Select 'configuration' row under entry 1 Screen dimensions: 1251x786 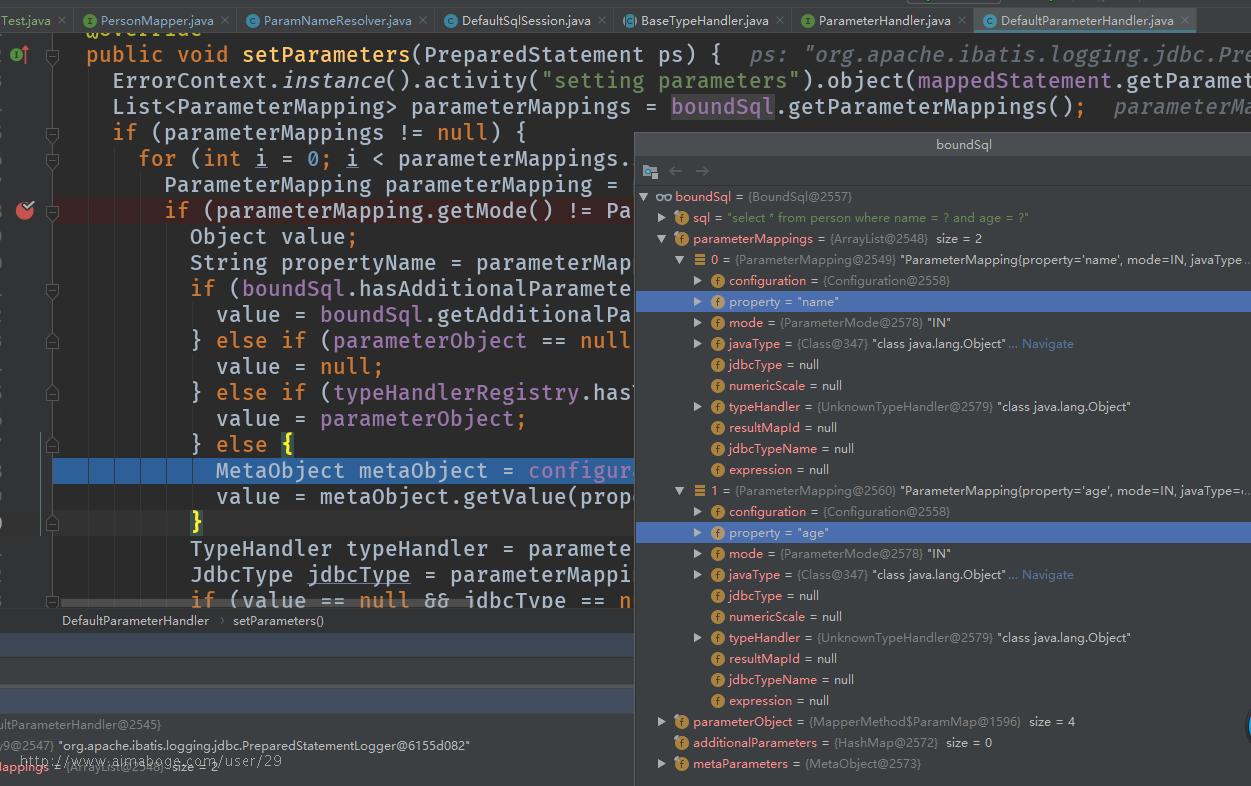pos(943,512)
